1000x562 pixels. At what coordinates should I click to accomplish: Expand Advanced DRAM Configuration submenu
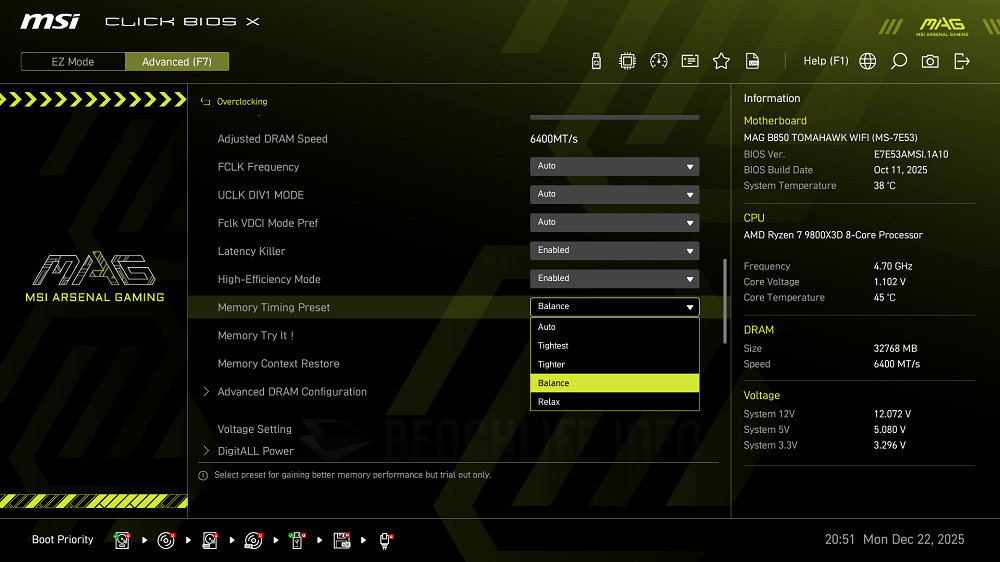292,392
